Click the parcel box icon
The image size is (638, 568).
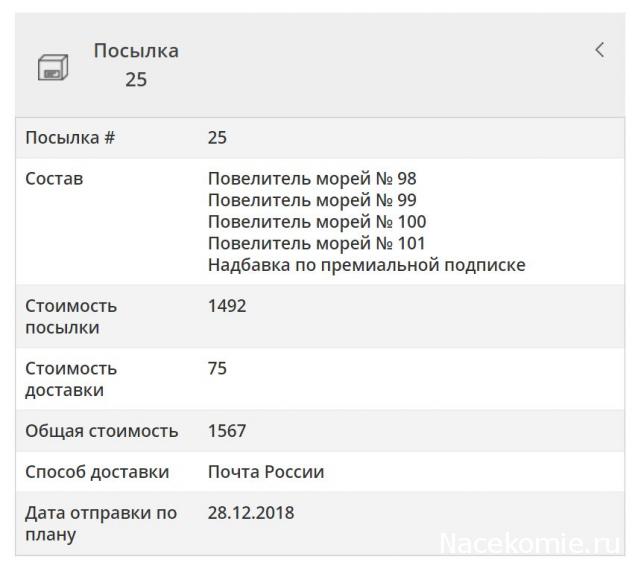point(51,67)
